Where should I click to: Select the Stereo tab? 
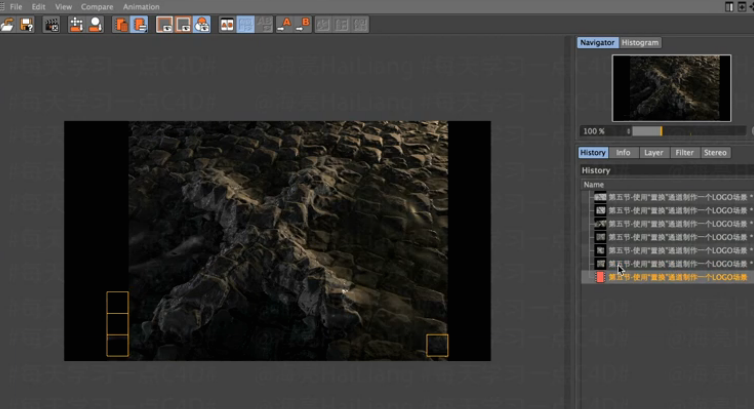[x=715, y=153]
